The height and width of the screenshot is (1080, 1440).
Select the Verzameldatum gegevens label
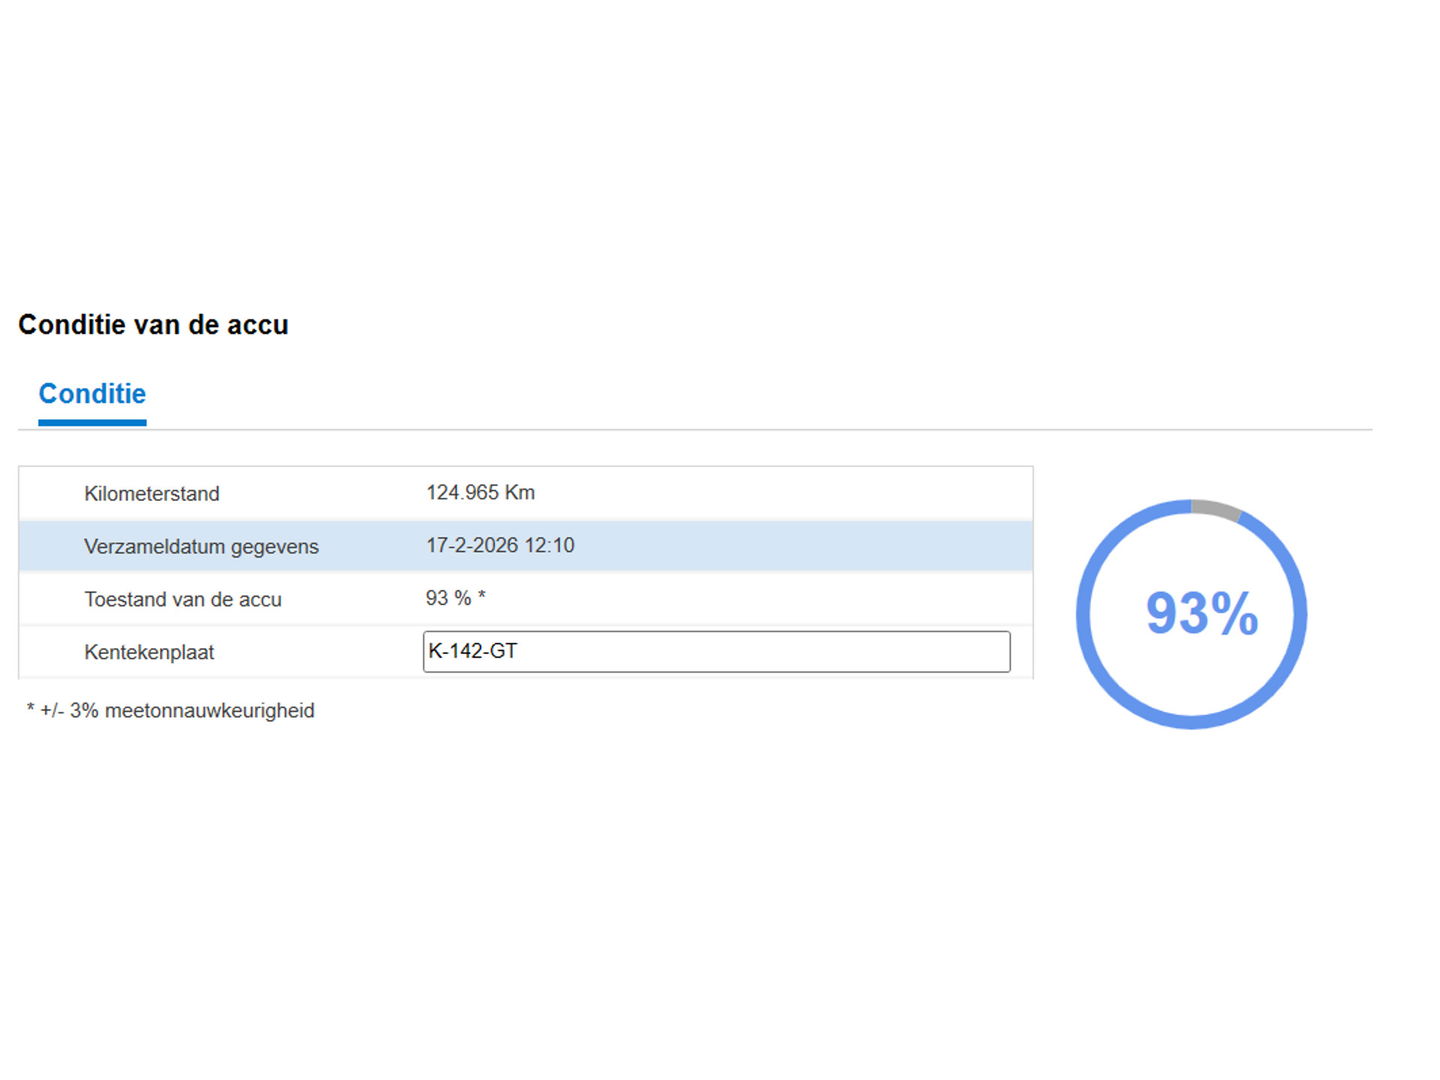click(x=201, y=547)
